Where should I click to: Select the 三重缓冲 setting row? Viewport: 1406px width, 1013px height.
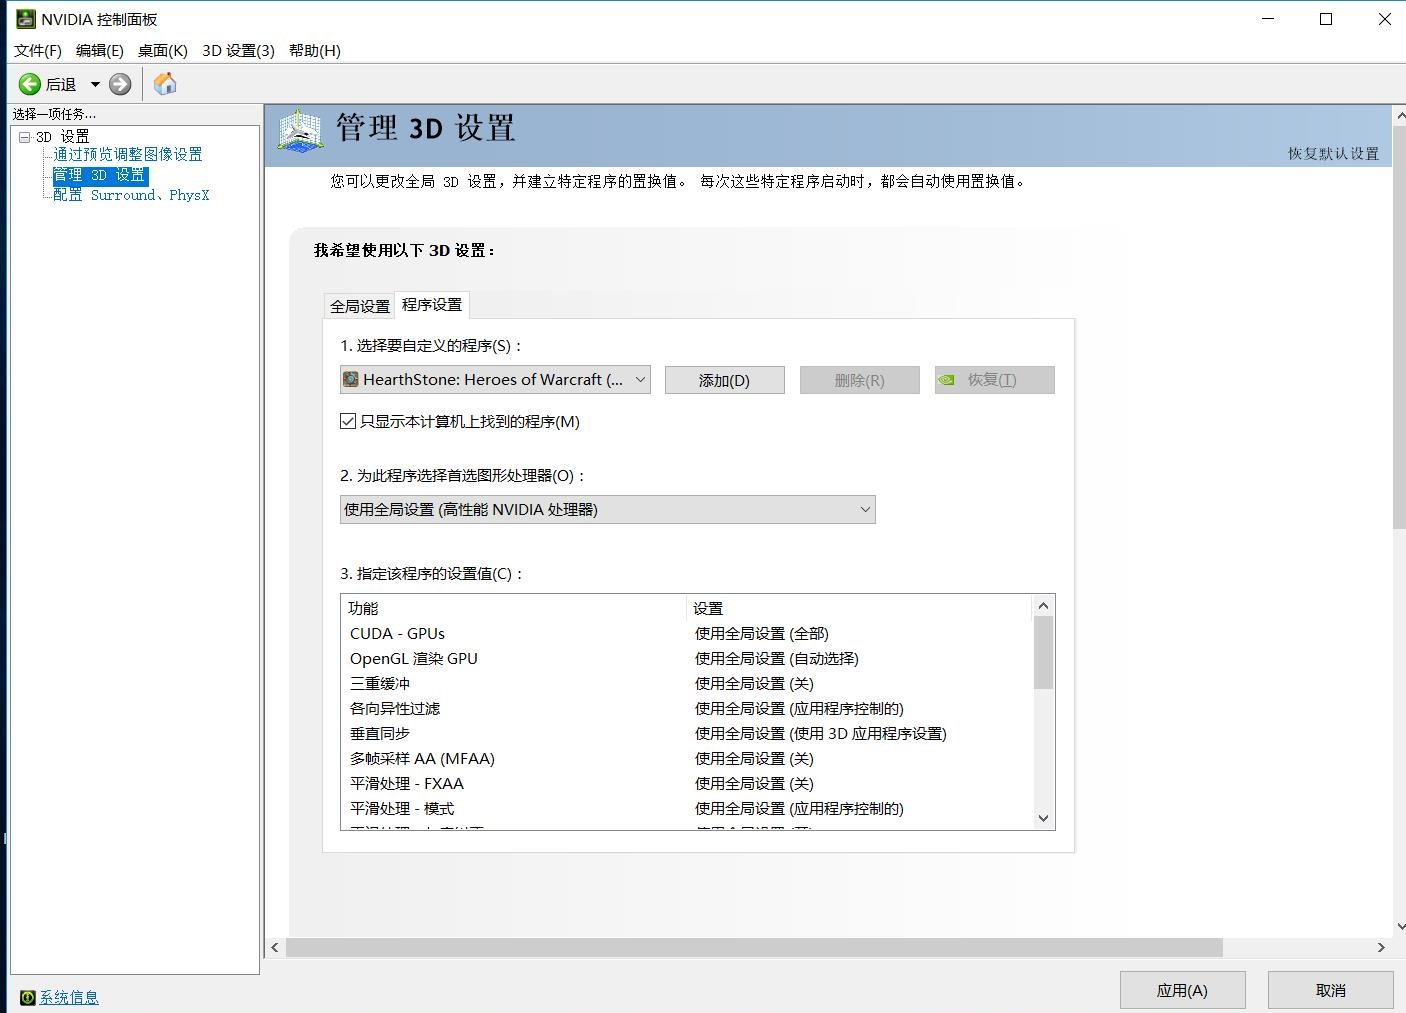click(x=685, y=683)
